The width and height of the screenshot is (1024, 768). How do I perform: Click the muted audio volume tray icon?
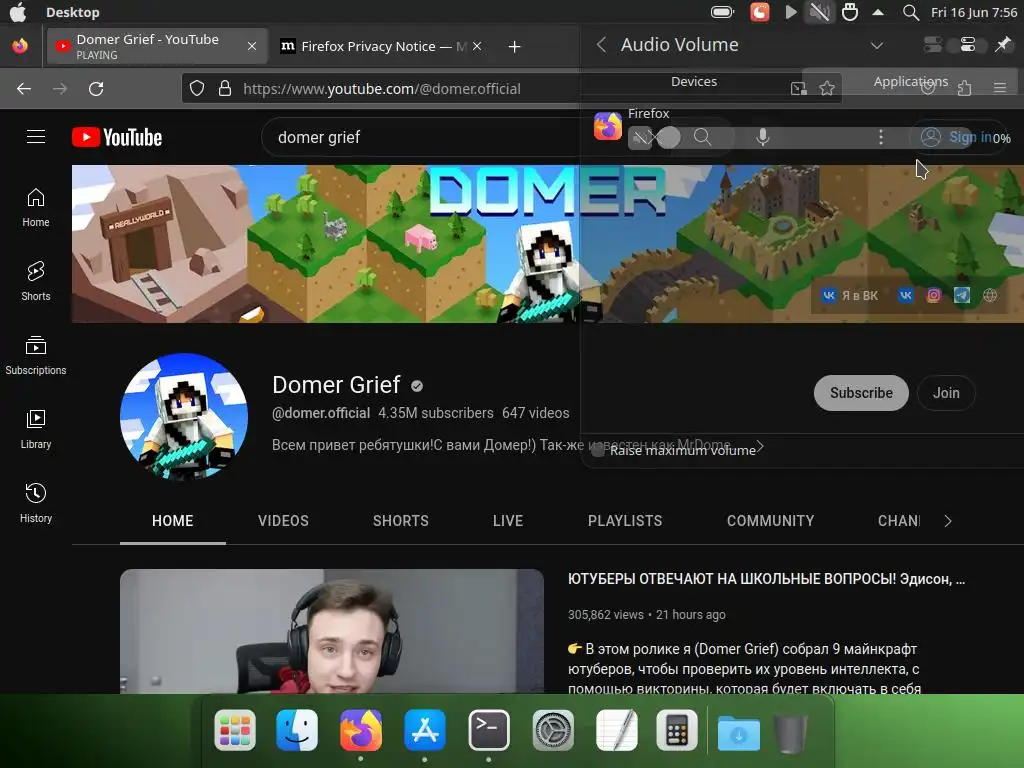[819, 12]
